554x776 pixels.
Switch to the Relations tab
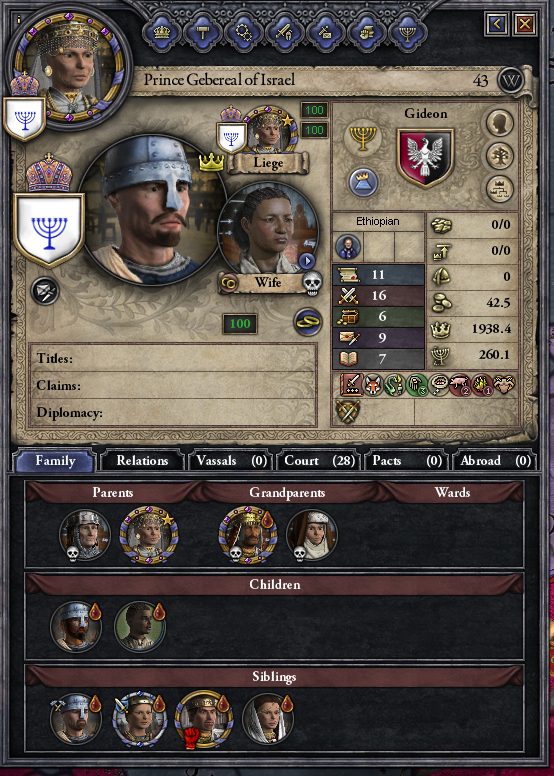tap(142, 461)
